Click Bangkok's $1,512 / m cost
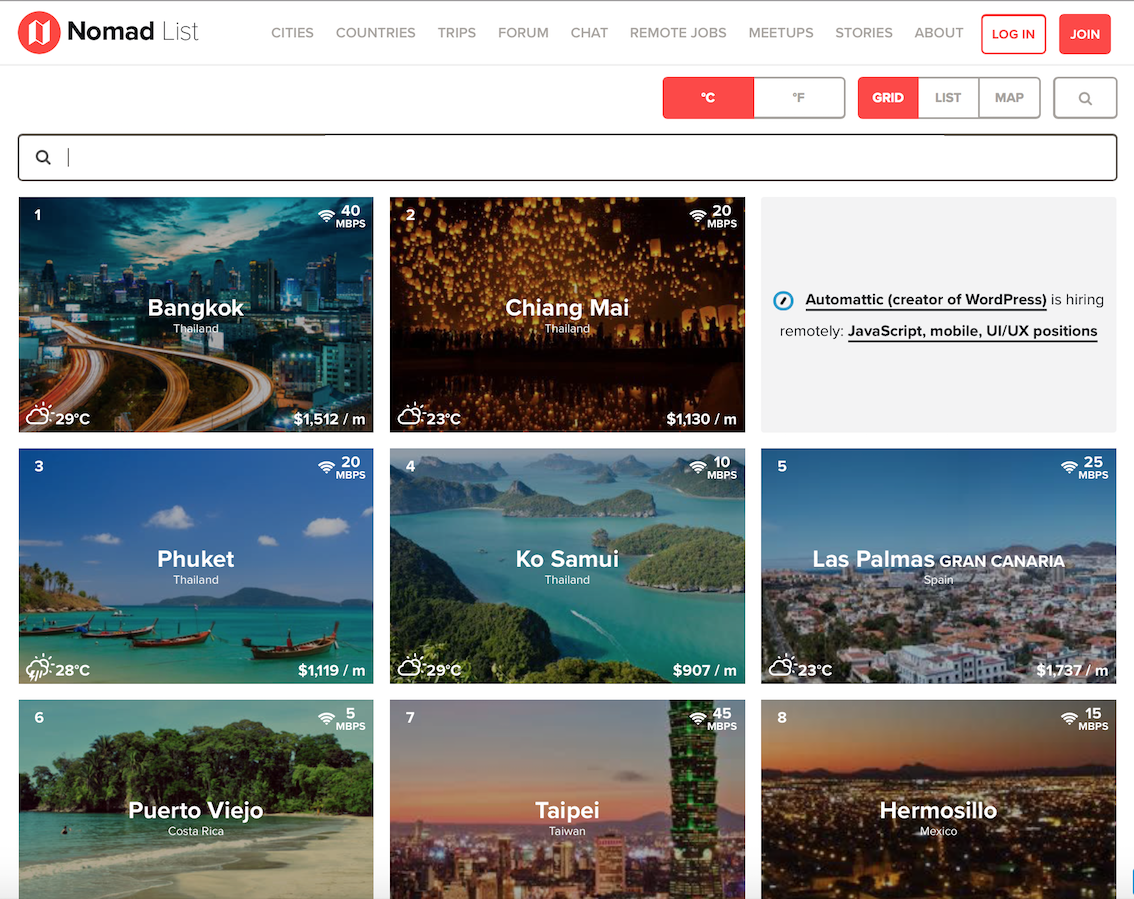The image size is (1134, 899). (x=329, y=419)
